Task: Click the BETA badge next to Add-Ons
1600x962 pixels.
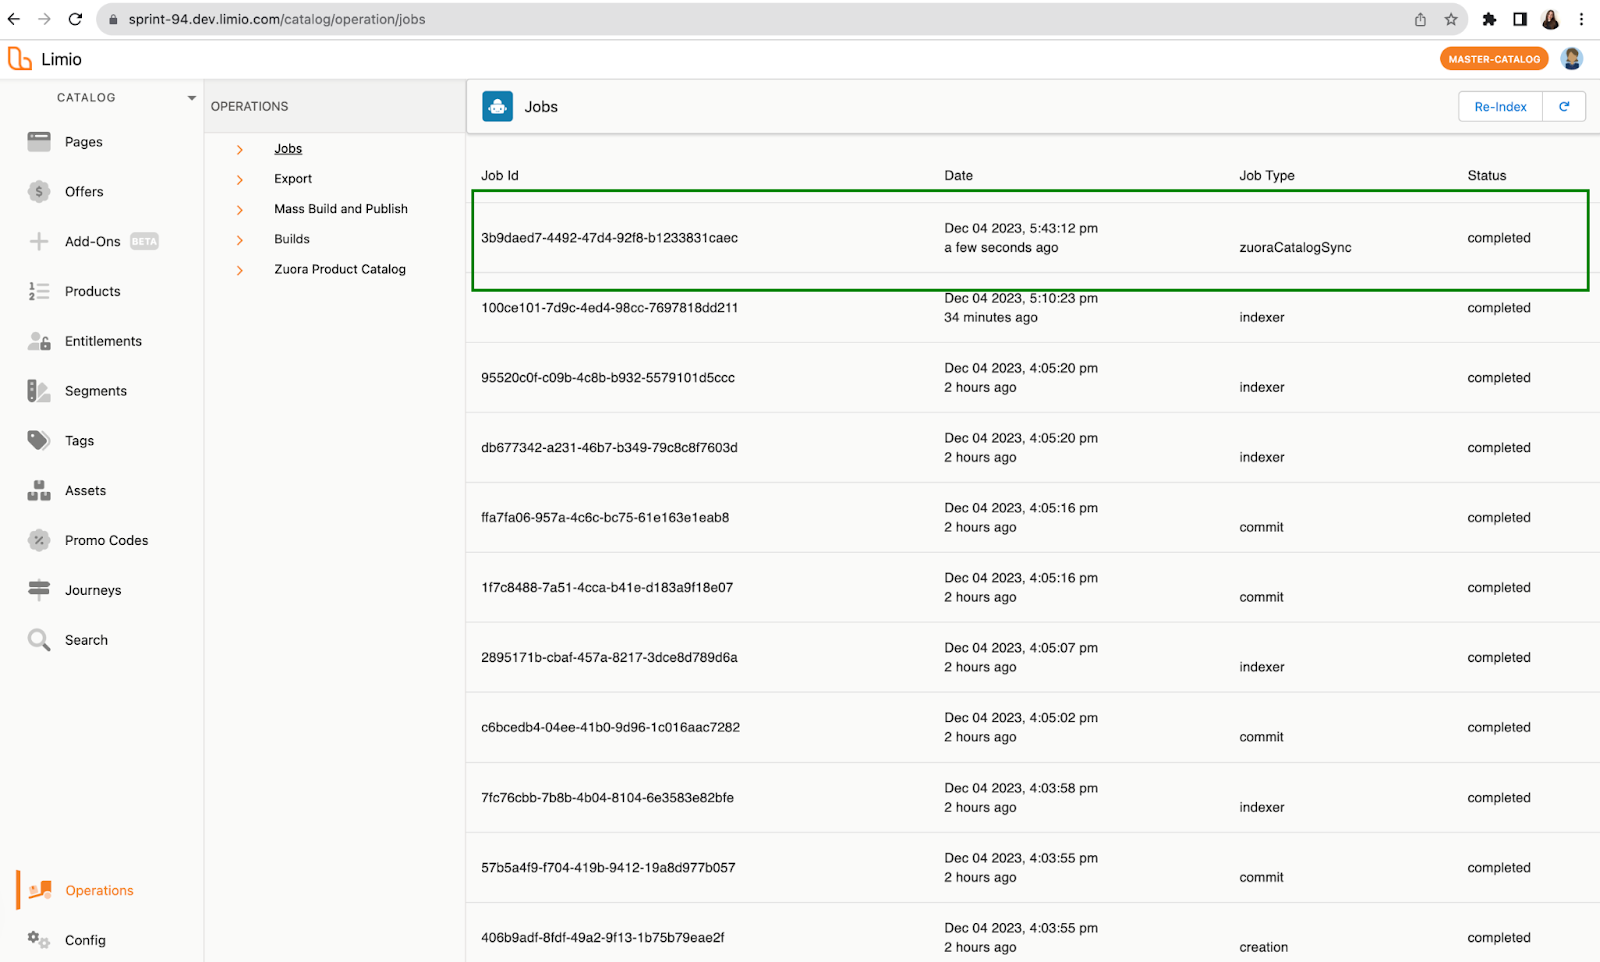Action: [x=144, y=241]
